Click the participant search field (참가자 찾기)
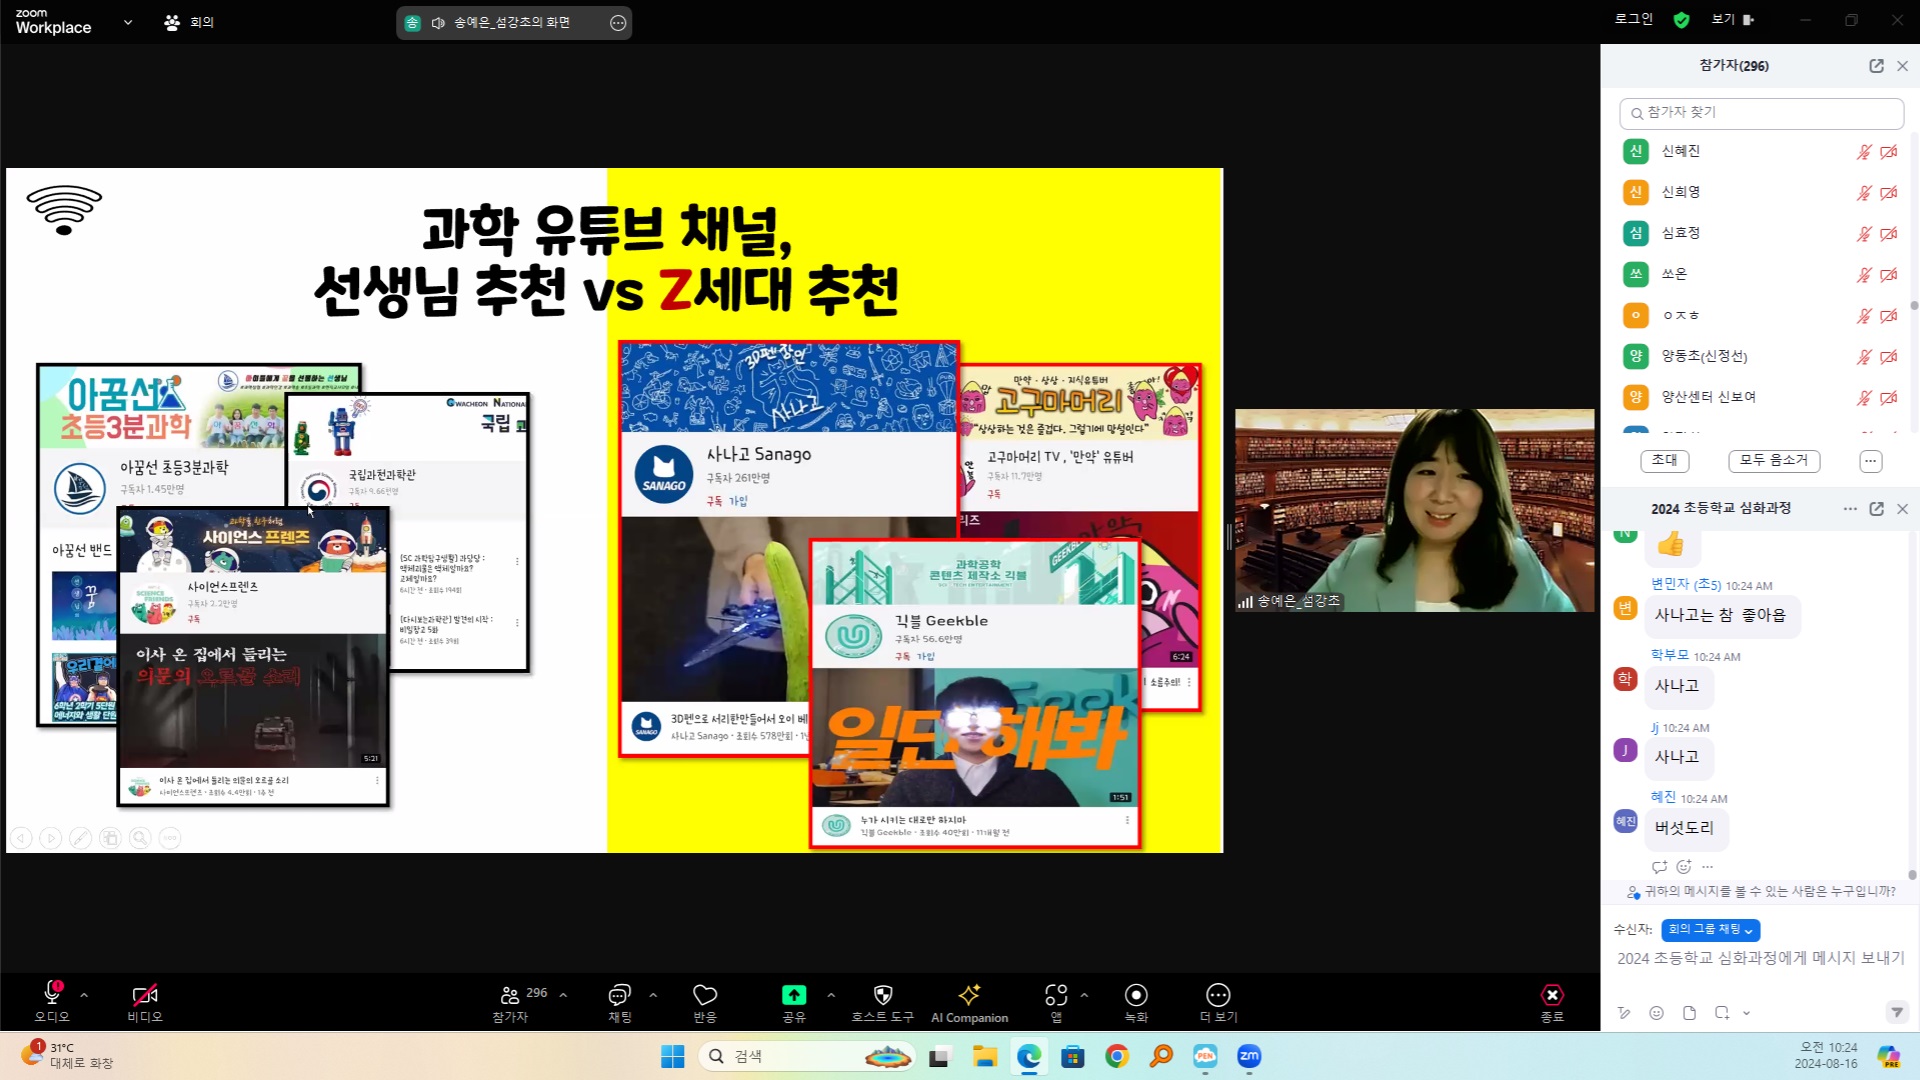The image size is (1920, 1080). coord(1761,113)
